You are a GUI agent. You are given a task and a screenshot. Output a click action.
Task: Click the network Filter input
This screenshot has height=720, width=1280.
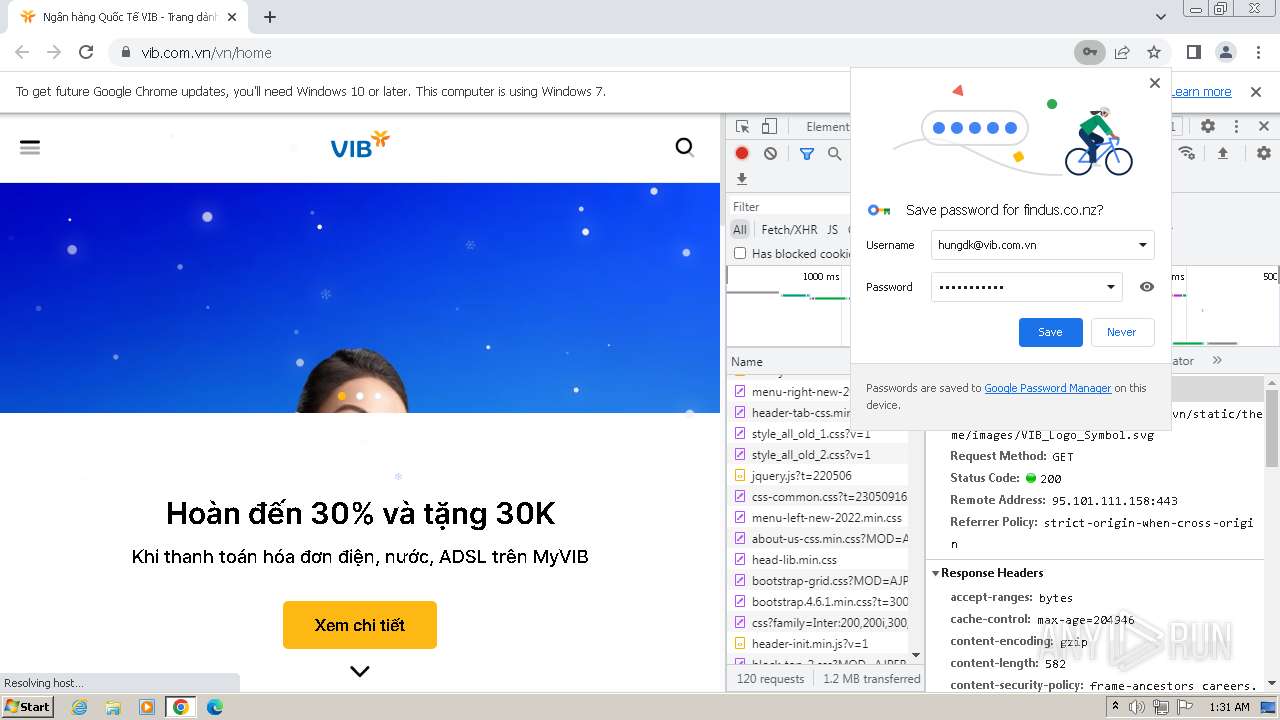pyautogui.click(x=790, y=207)
